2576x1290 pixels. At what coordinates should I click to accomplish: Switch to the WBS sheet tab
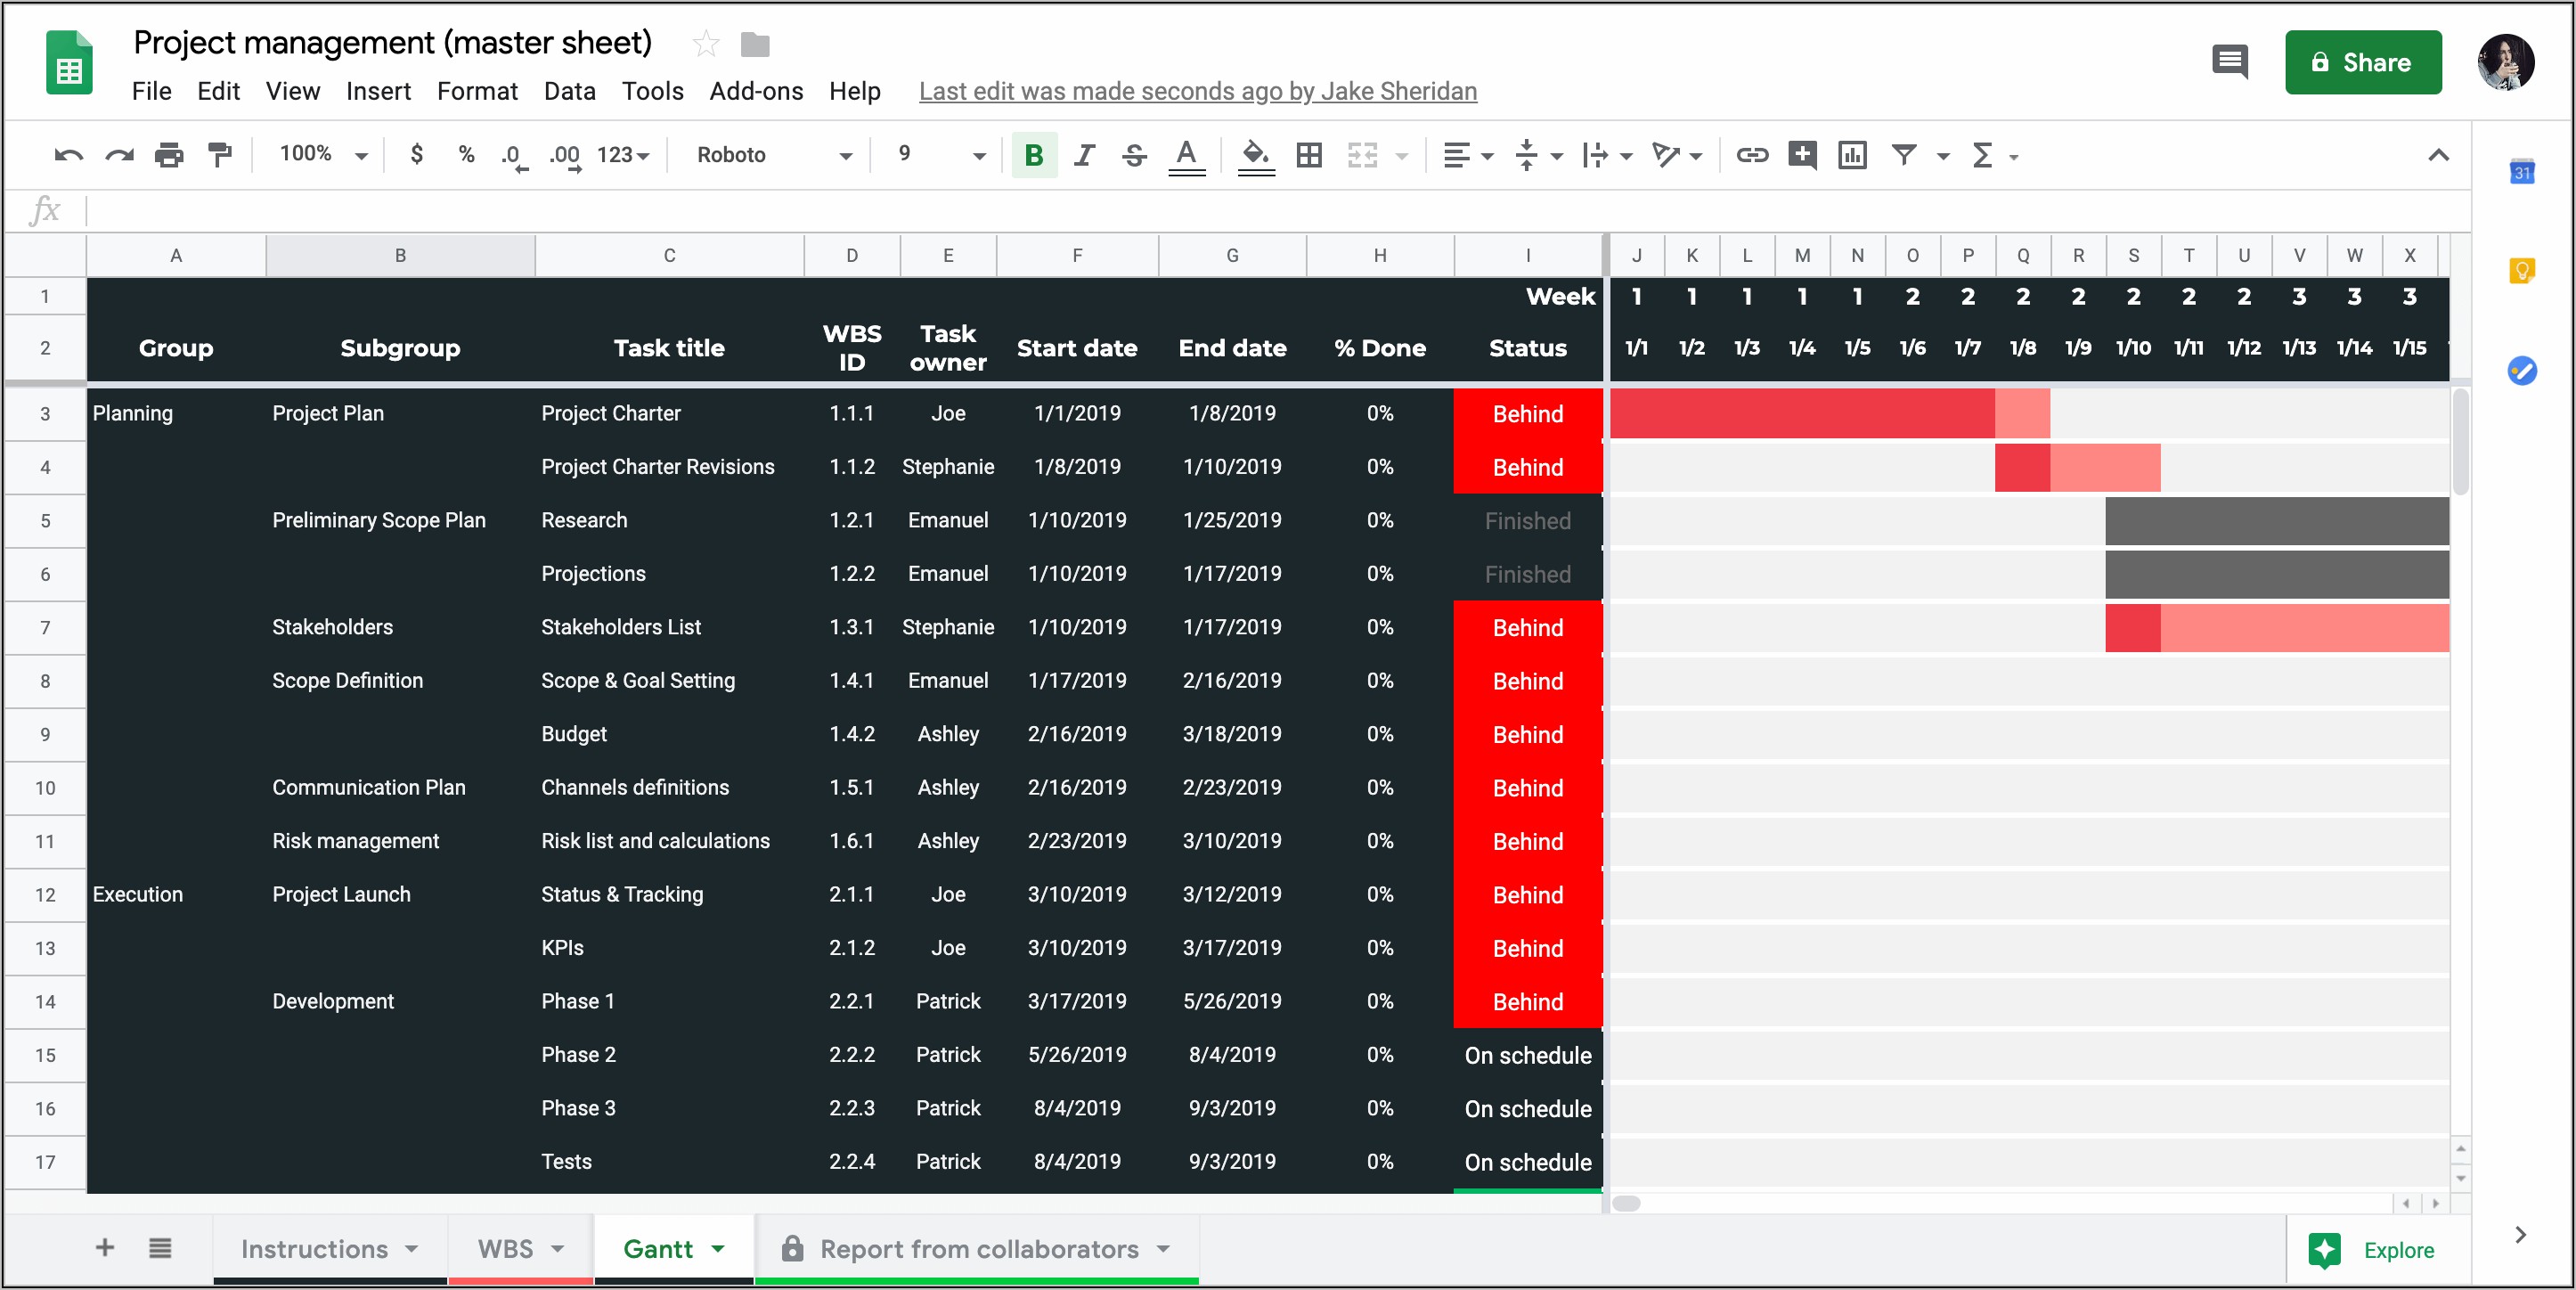tap(505, 1249)
